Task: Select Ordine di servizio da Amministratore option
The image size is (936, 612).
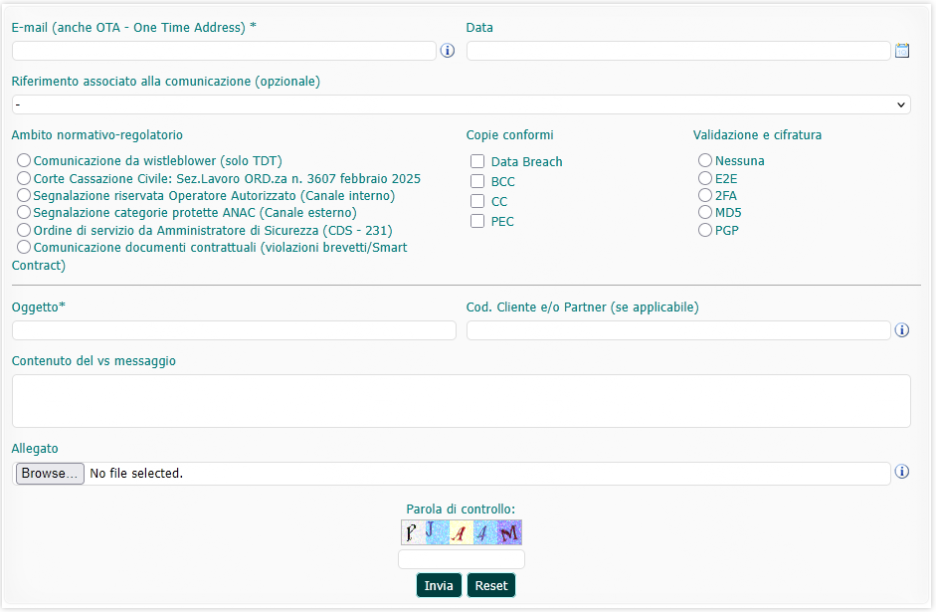Action: pos(24,230)
